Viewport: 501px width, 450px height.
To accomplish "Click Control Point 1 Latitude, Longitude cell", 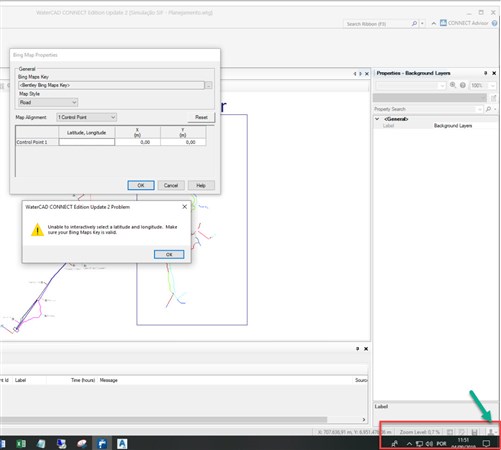I will 87,142.
